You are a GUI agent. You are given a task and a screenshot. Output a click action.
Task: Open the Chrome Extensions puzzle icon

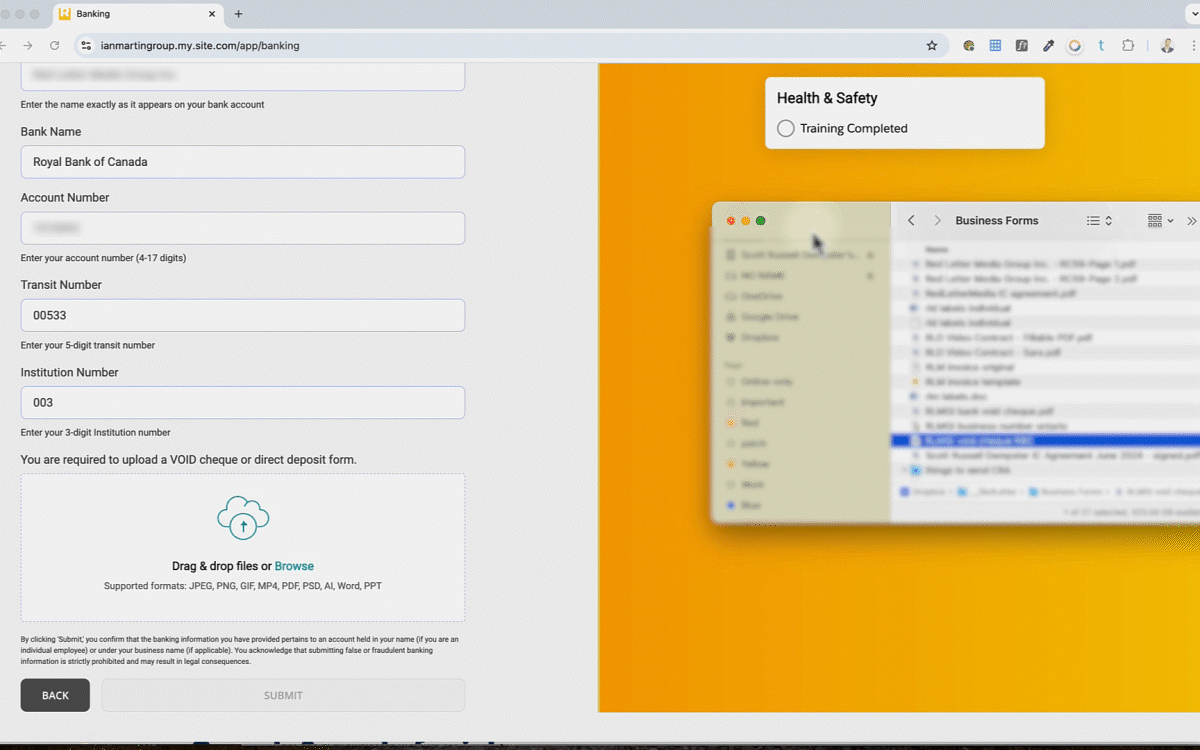(x=1128, y=45)
